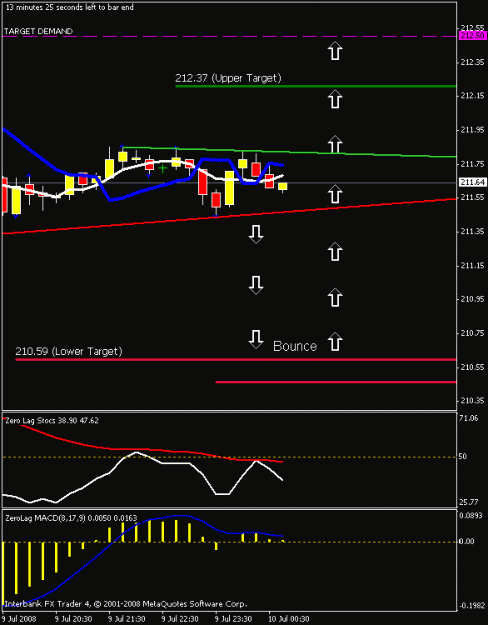
Task: Click the -0.1982 MACD scale value
Action: click(x=471, y=606)
